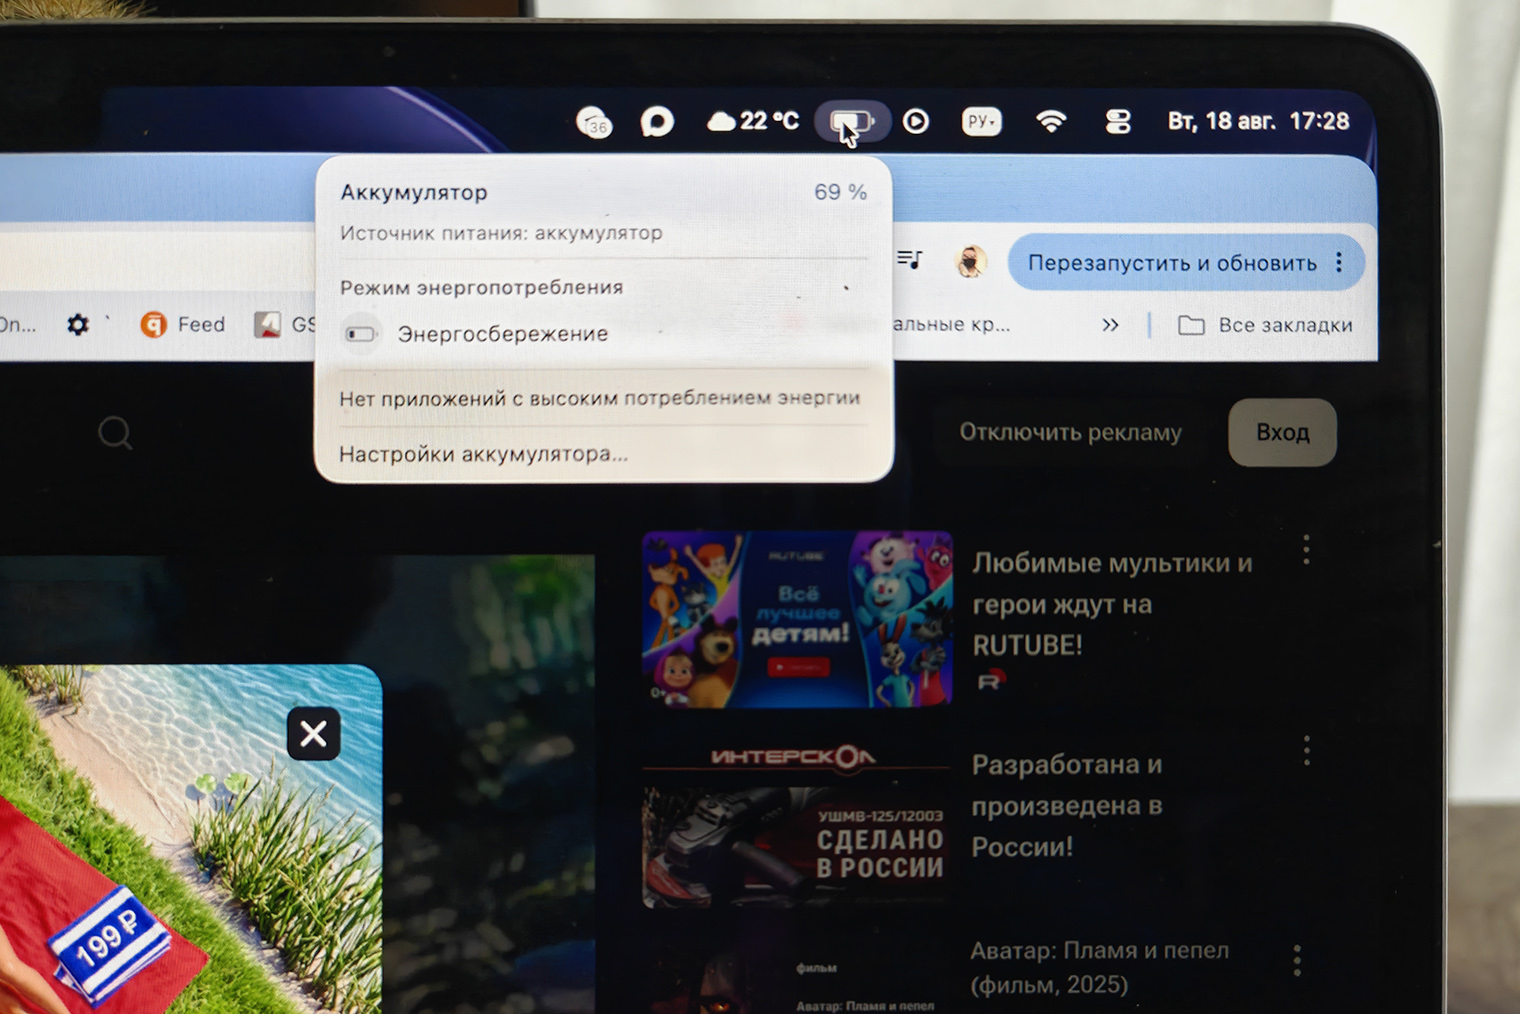Click the Источник питания: аккумулятор line

click(501, 233)
